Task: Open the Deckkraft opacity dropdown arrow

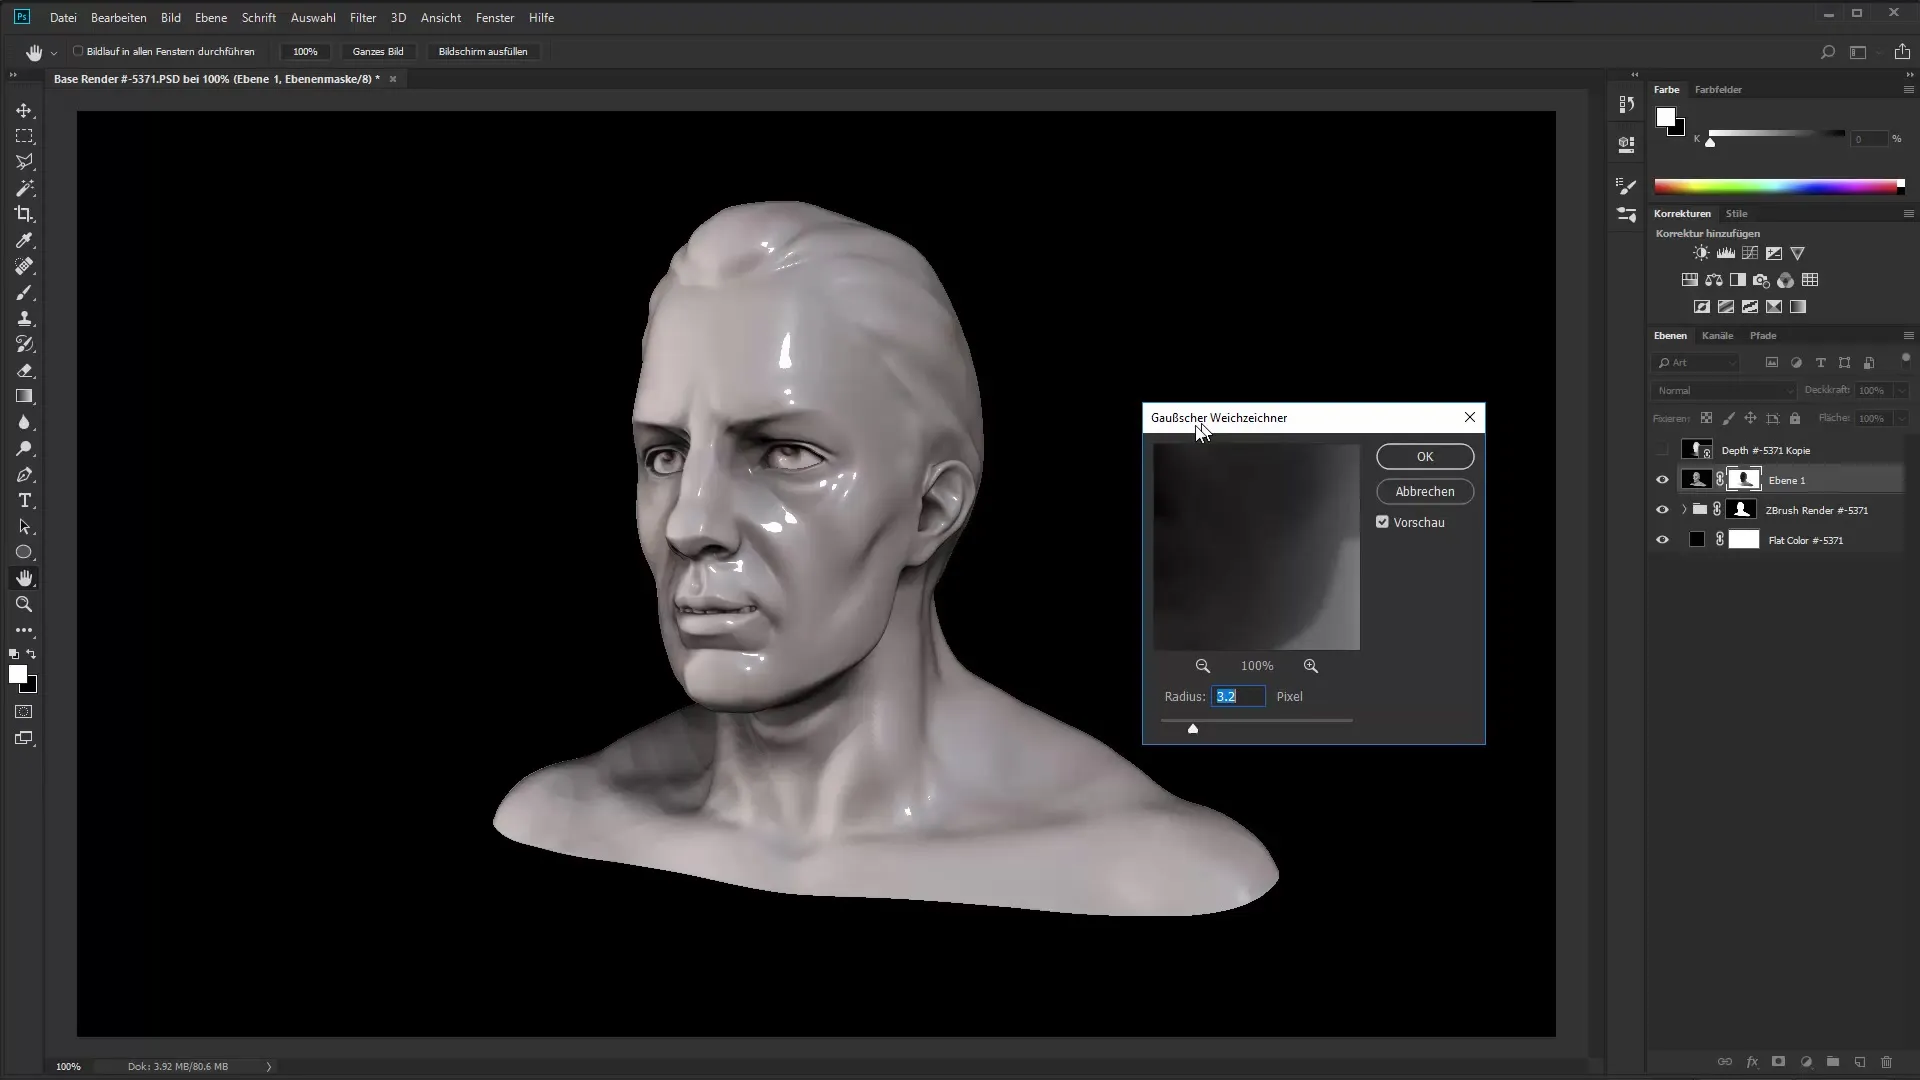Action: pos(1901,390)
